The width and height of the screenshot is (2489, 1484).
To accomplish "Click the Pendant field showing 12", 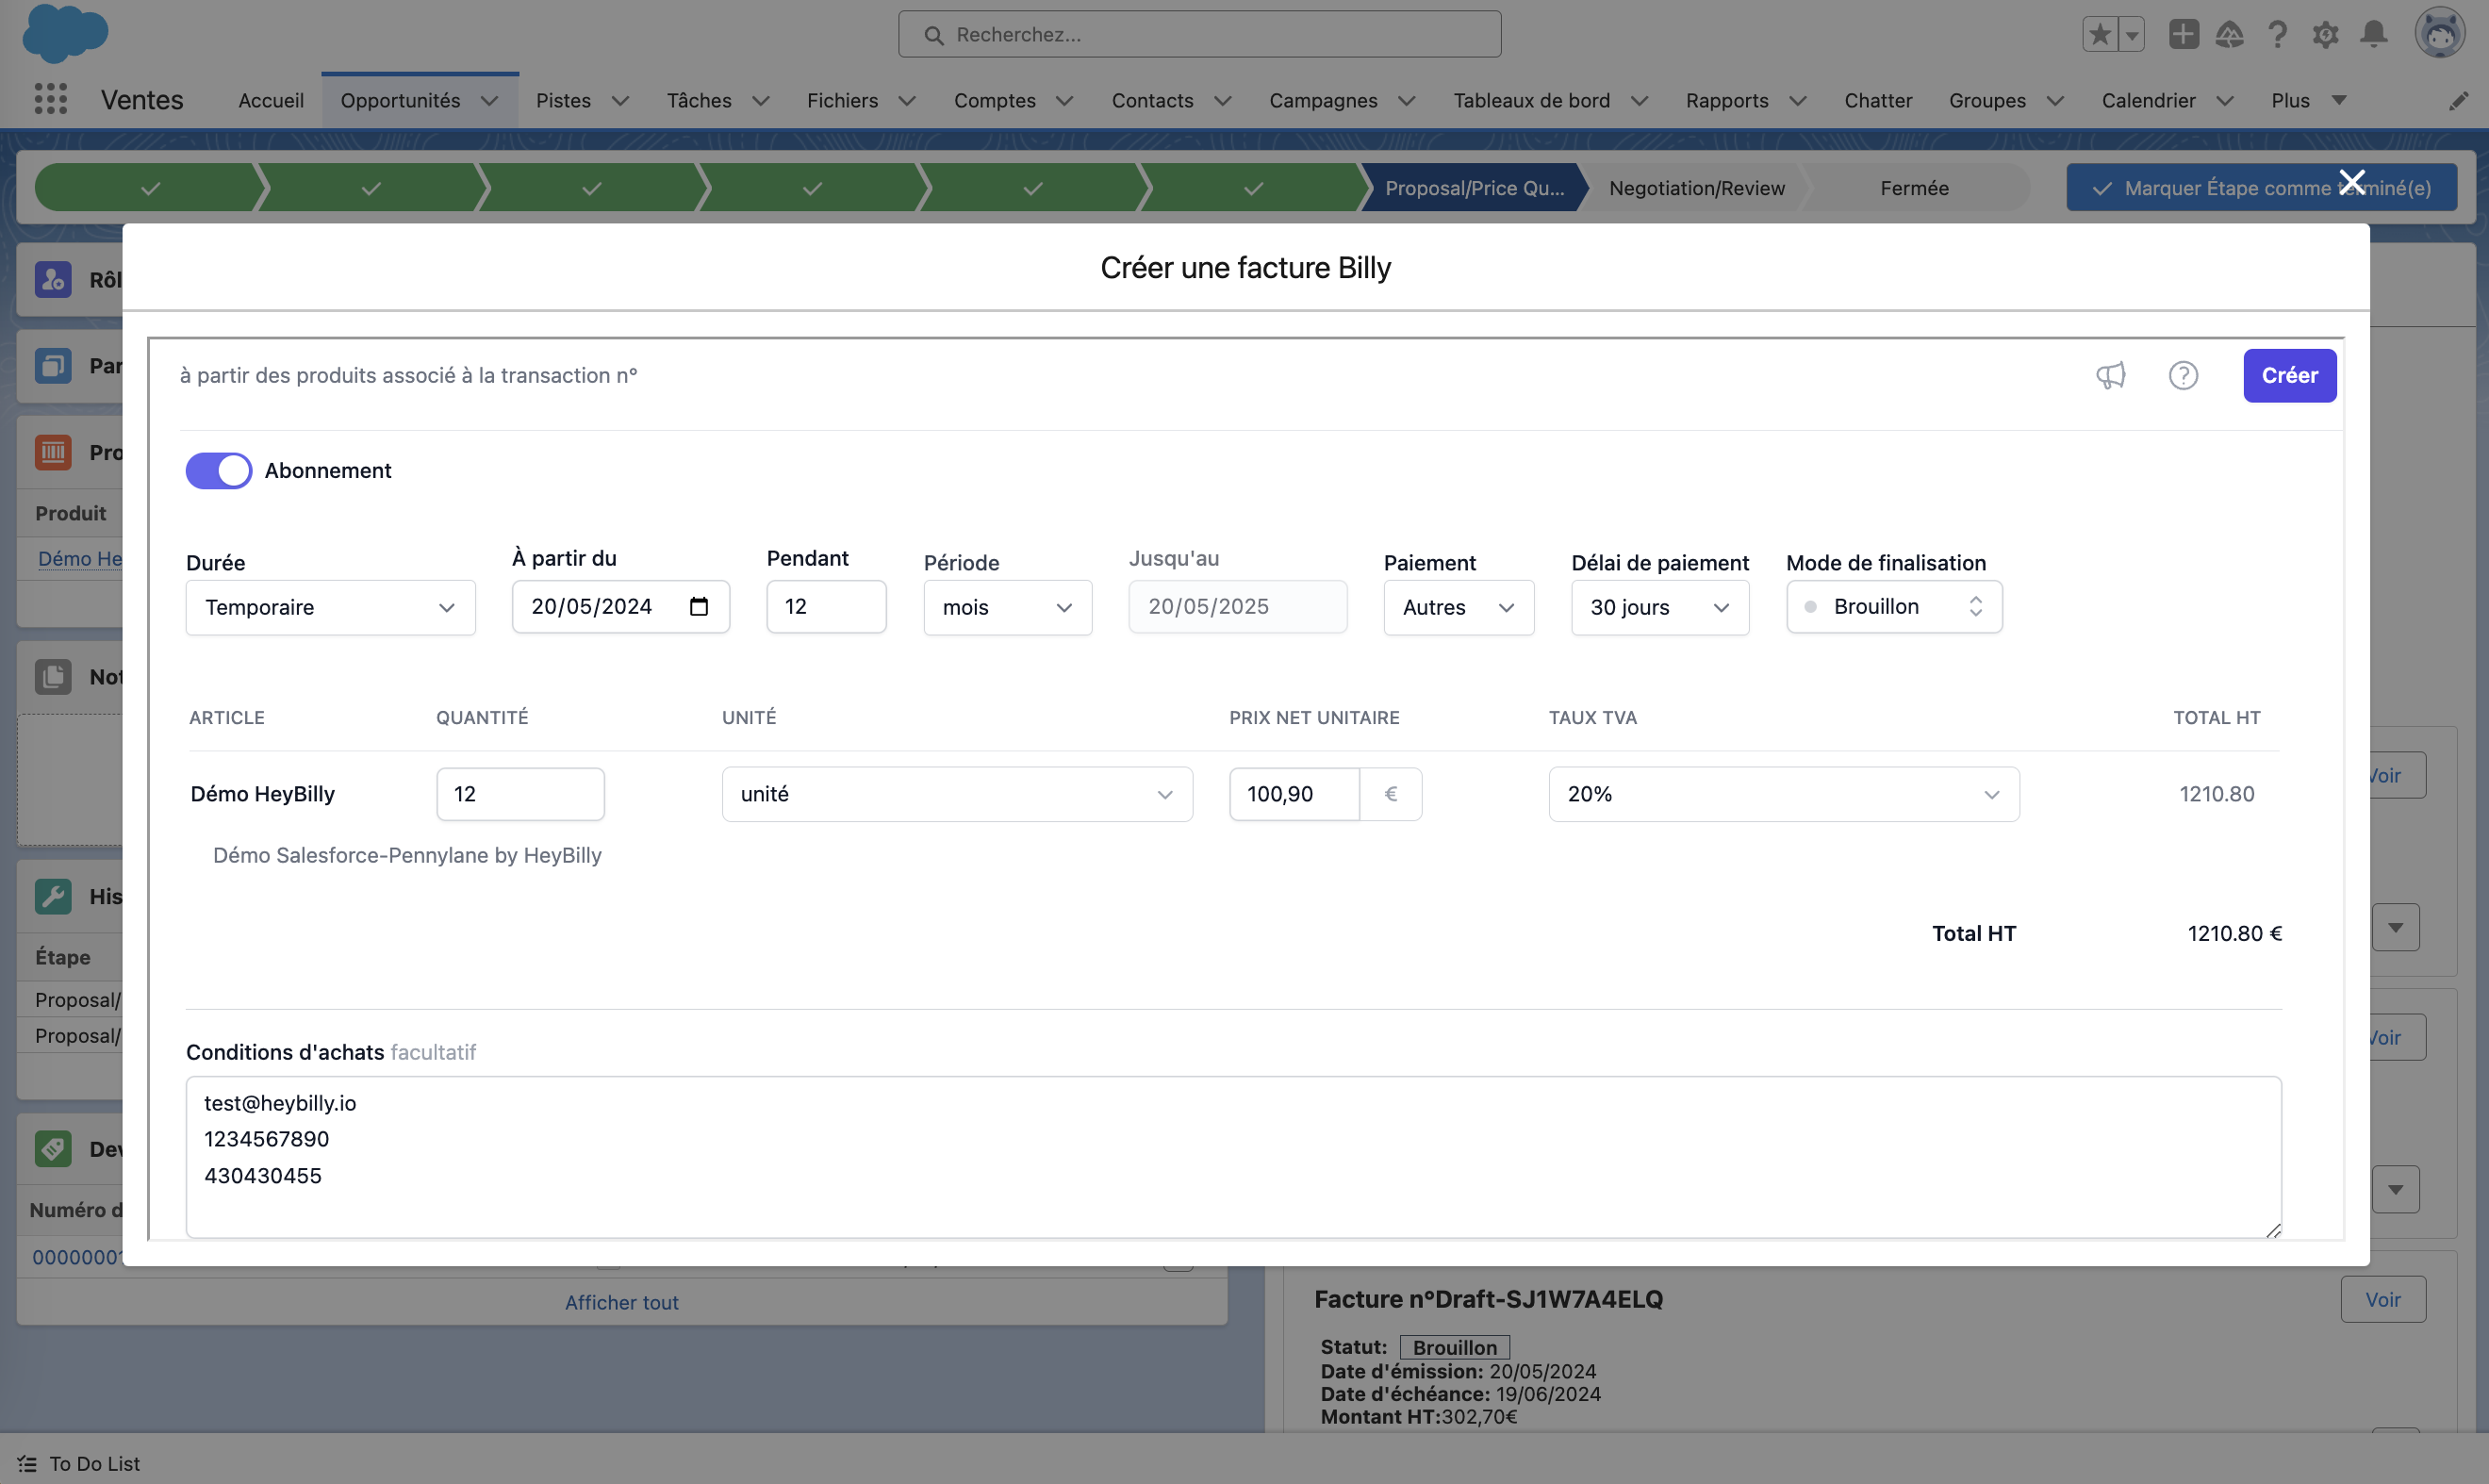I will point(826,607).
